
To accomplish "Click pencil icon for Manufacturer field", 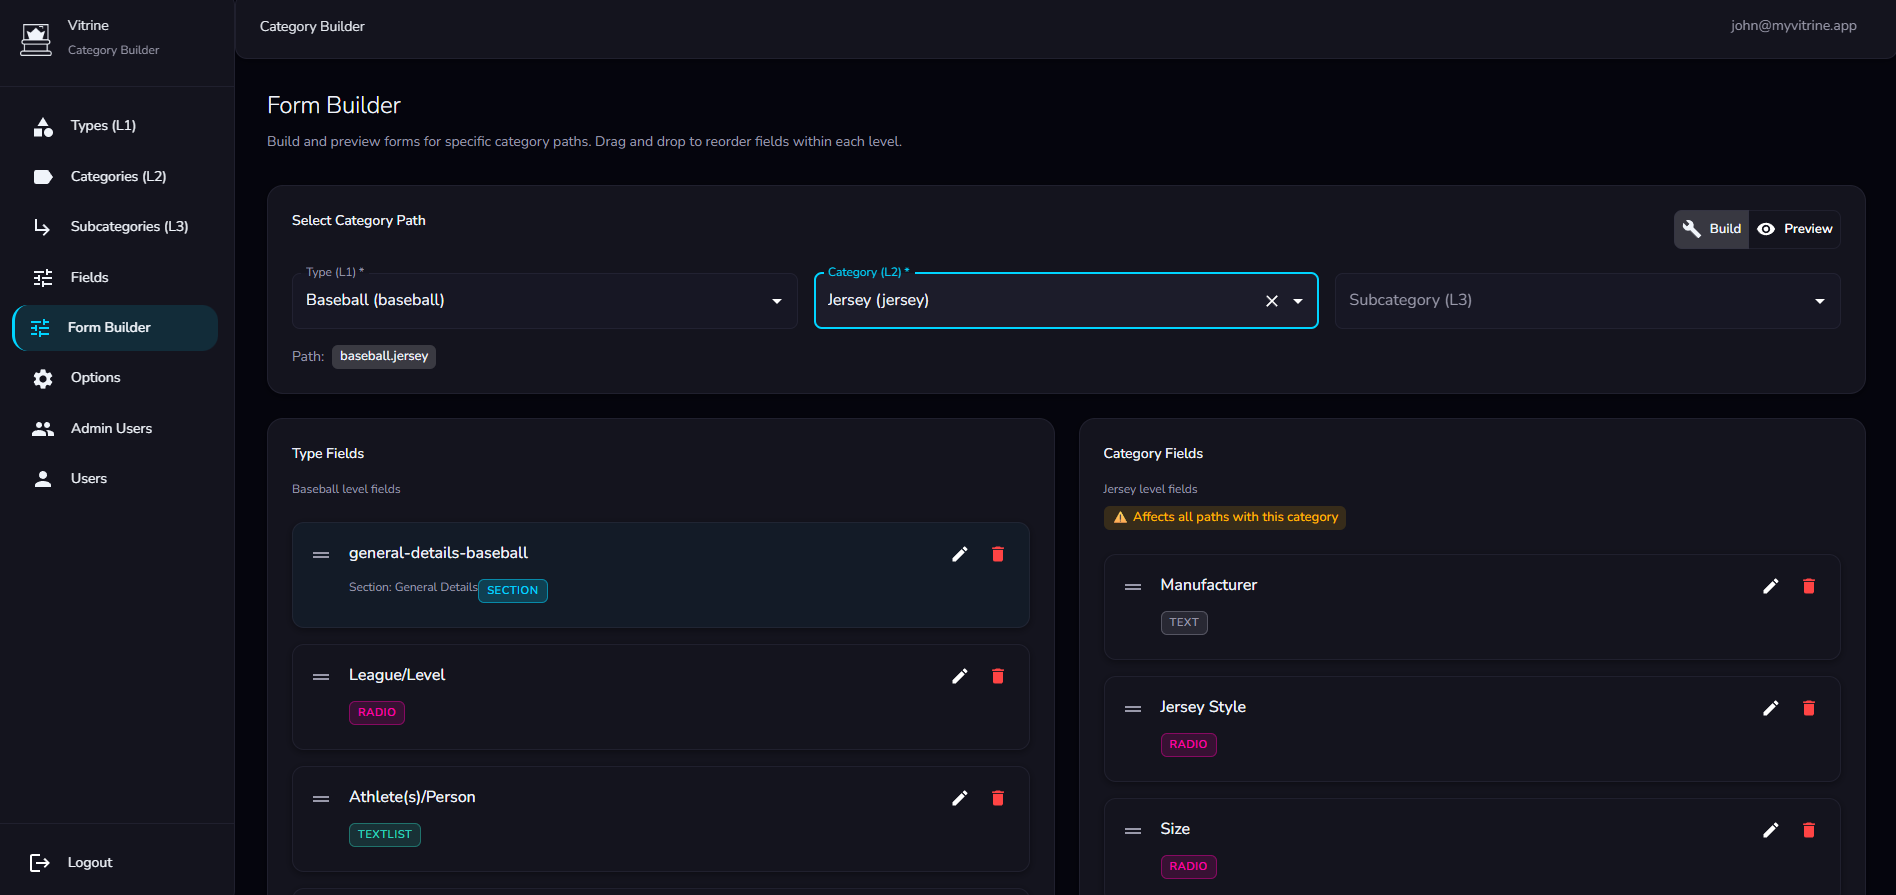I will [x=1770, y=586].
